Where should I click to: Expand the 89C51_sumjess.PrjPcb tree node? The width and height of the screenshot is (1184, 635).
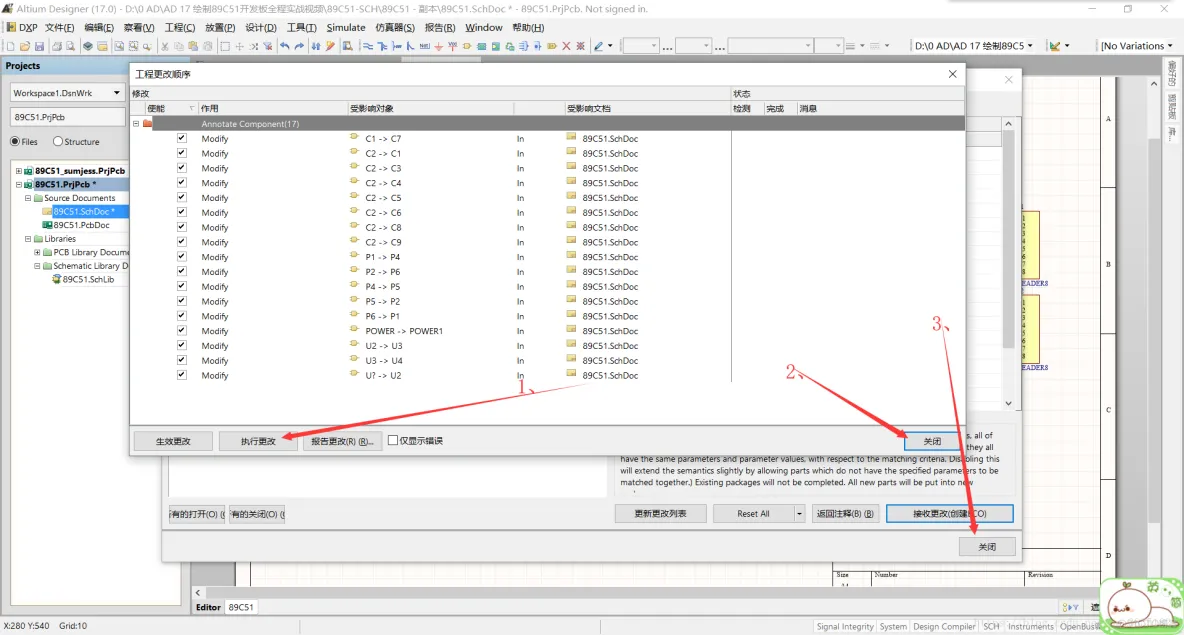point(19,171)
